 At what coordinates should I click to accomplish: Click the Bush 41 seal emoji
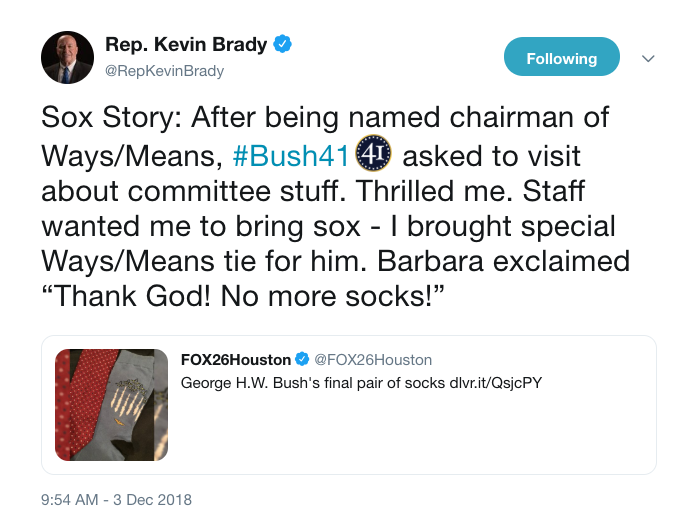(373, 155)
